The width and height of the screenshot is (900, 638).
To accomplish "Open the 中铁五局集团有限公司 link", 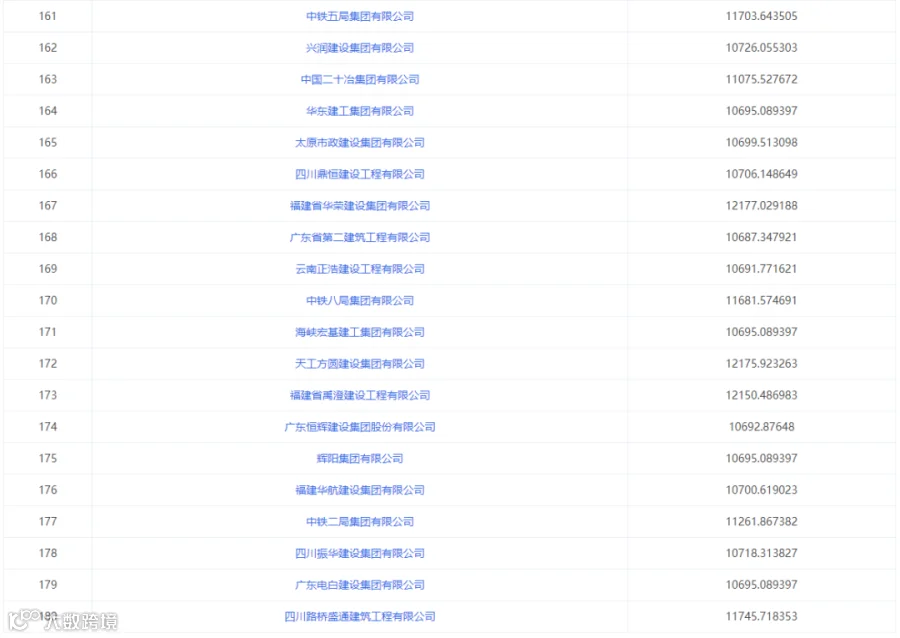I will pyautogui.click(x=360, y=16).
